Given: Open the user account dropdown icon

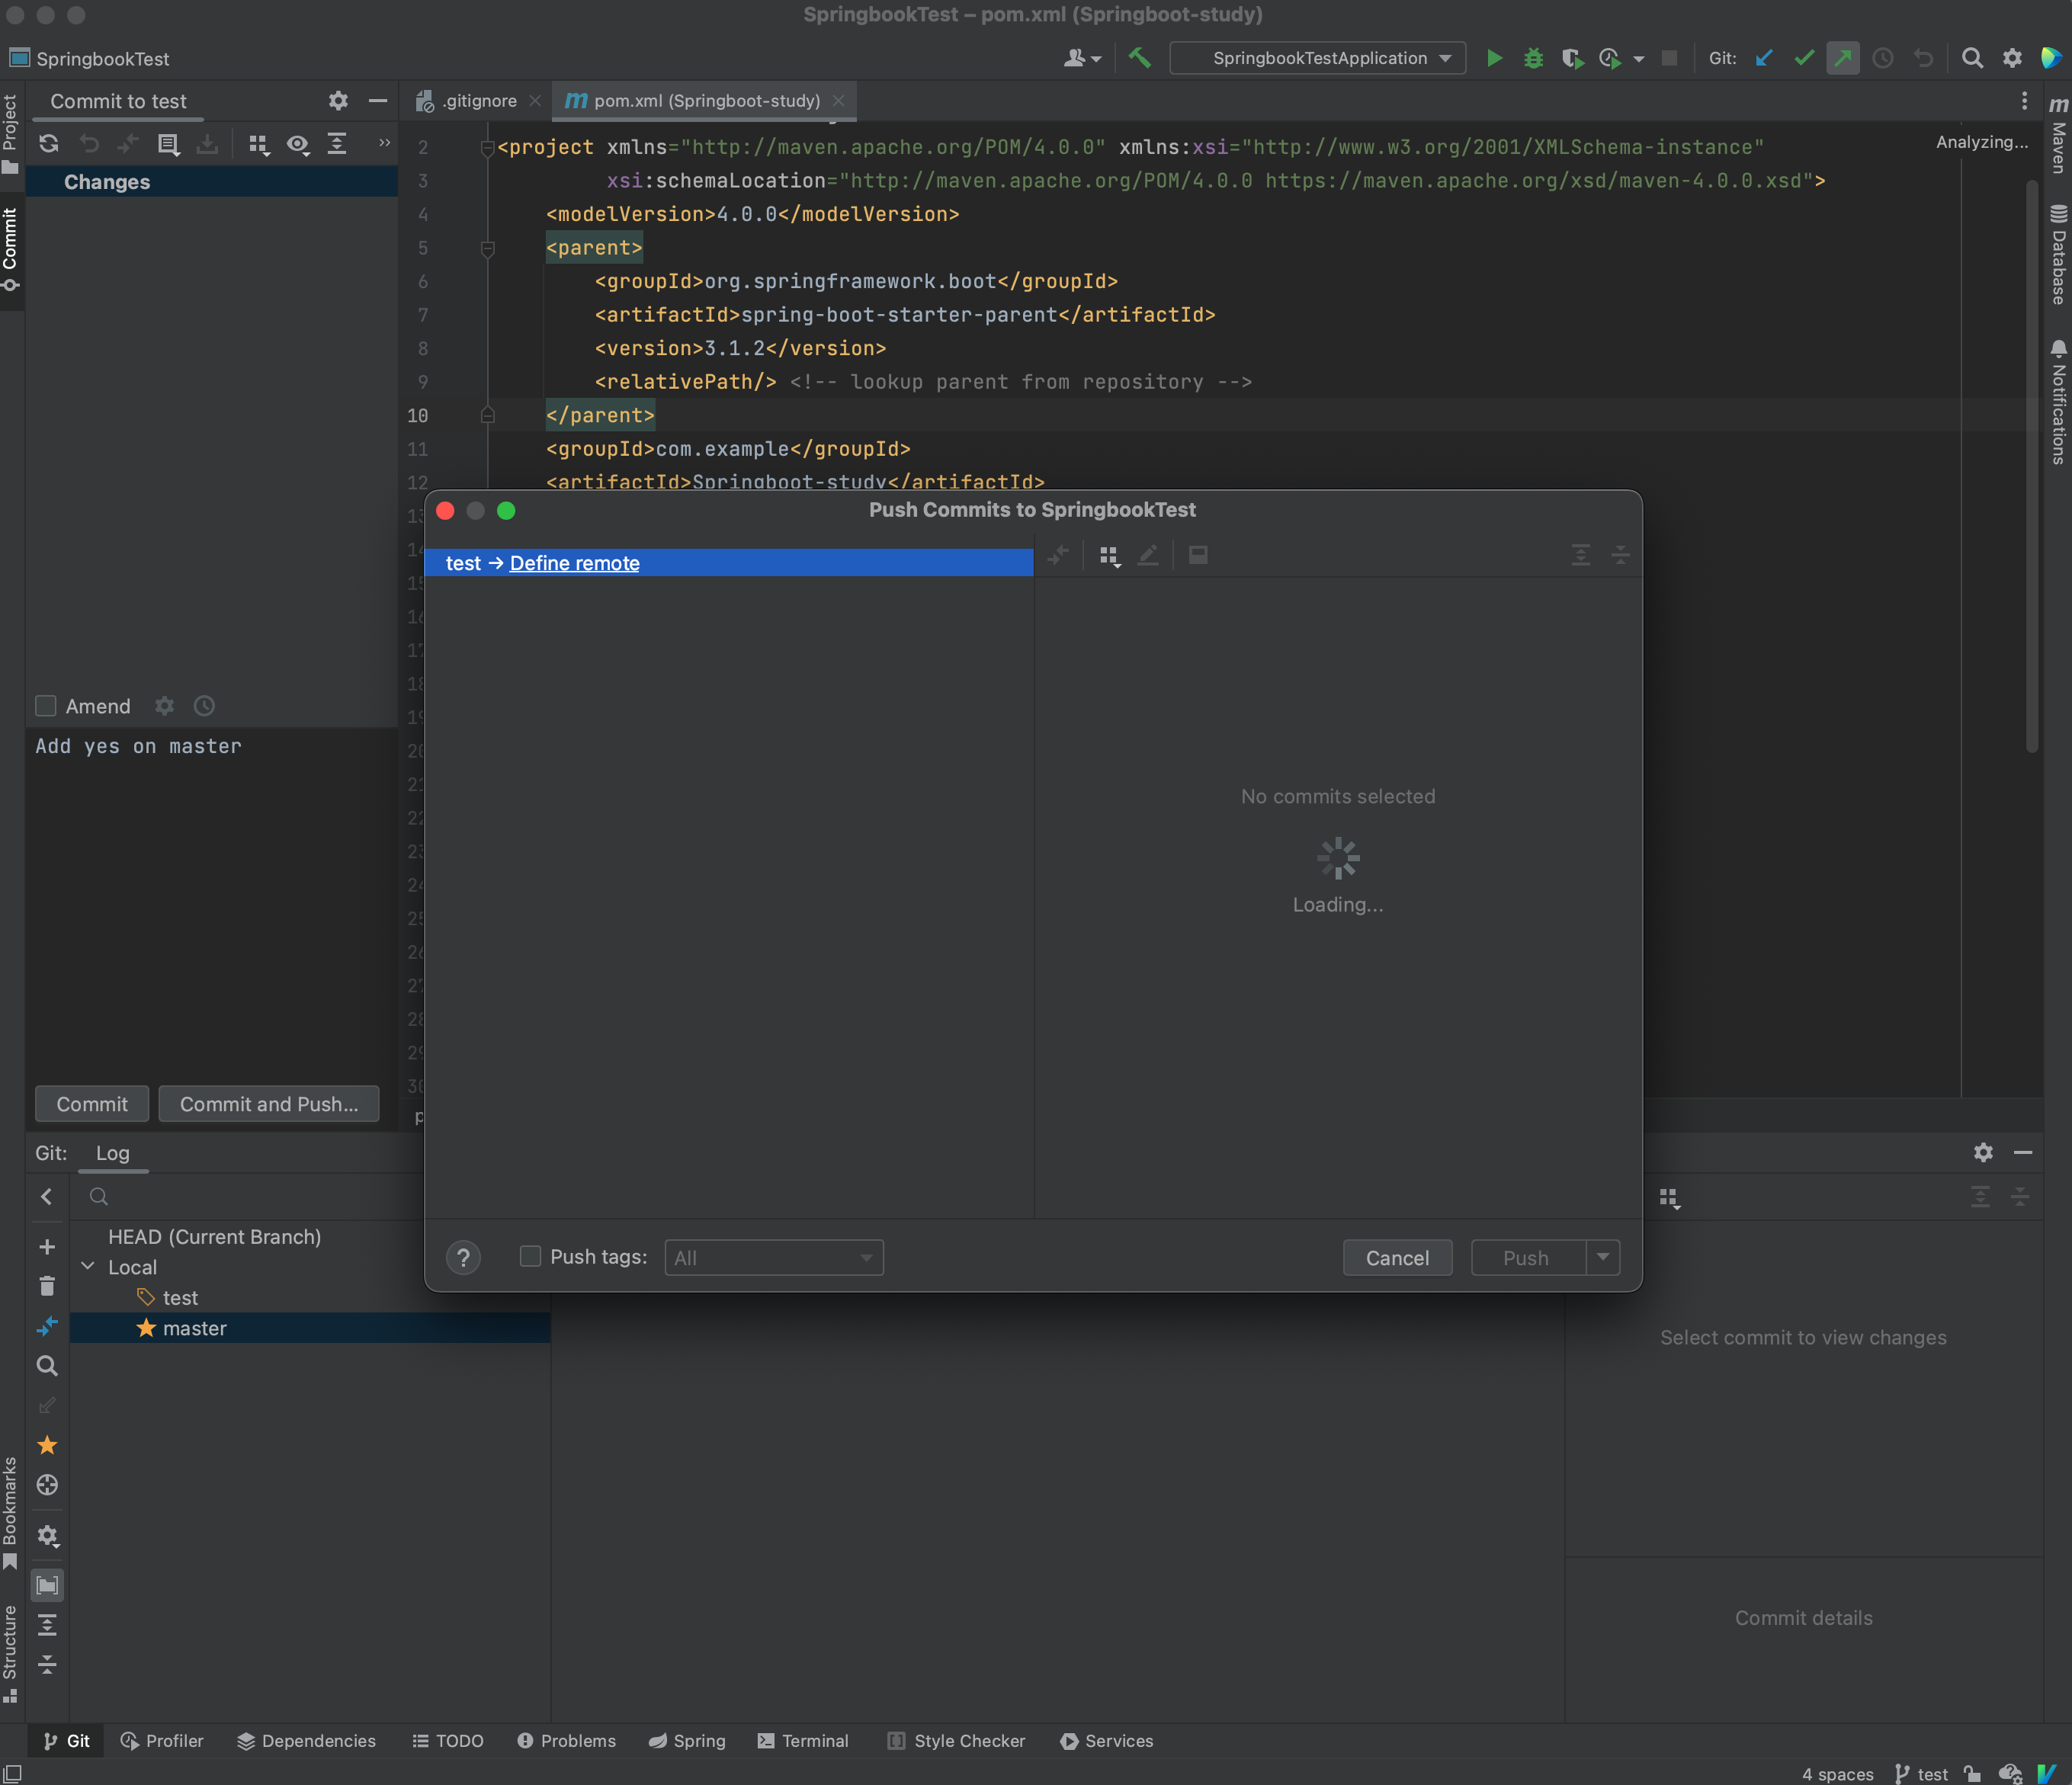Looking at the screenshot, I should [x=1082, y=58].
